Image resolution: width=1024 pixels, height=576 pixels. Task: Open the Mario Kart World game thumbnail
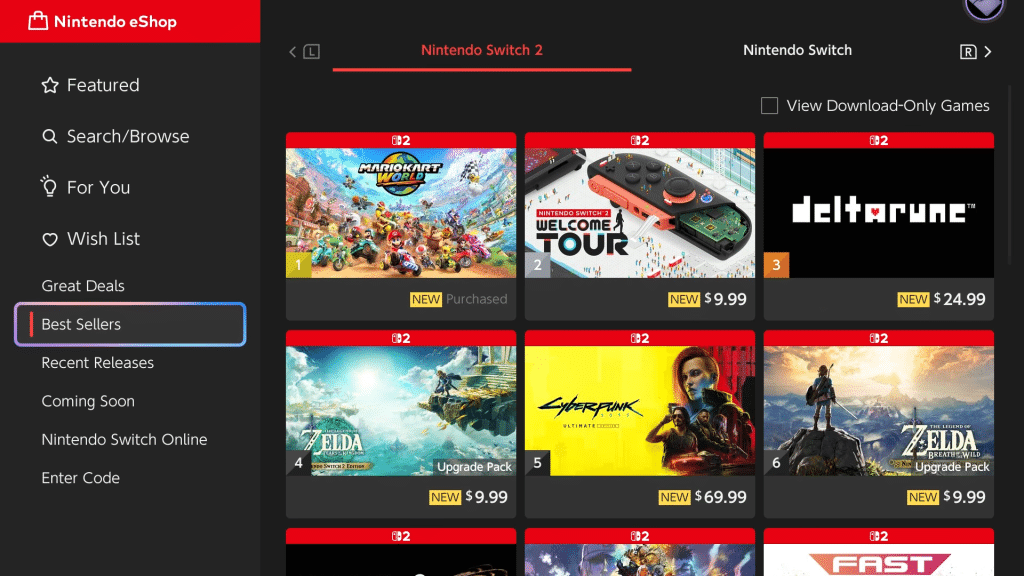401,213
